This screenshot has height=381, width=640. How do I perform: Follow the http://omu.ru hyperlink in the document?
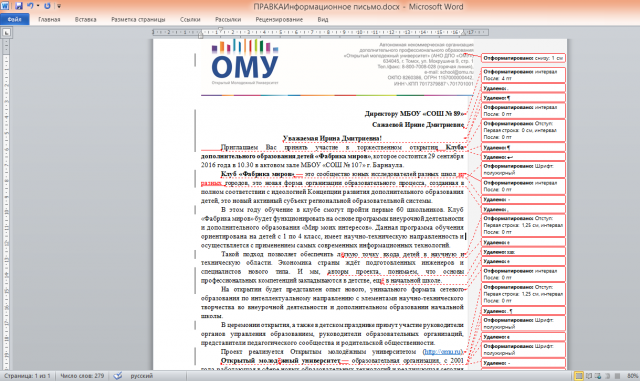pos(443,352)
